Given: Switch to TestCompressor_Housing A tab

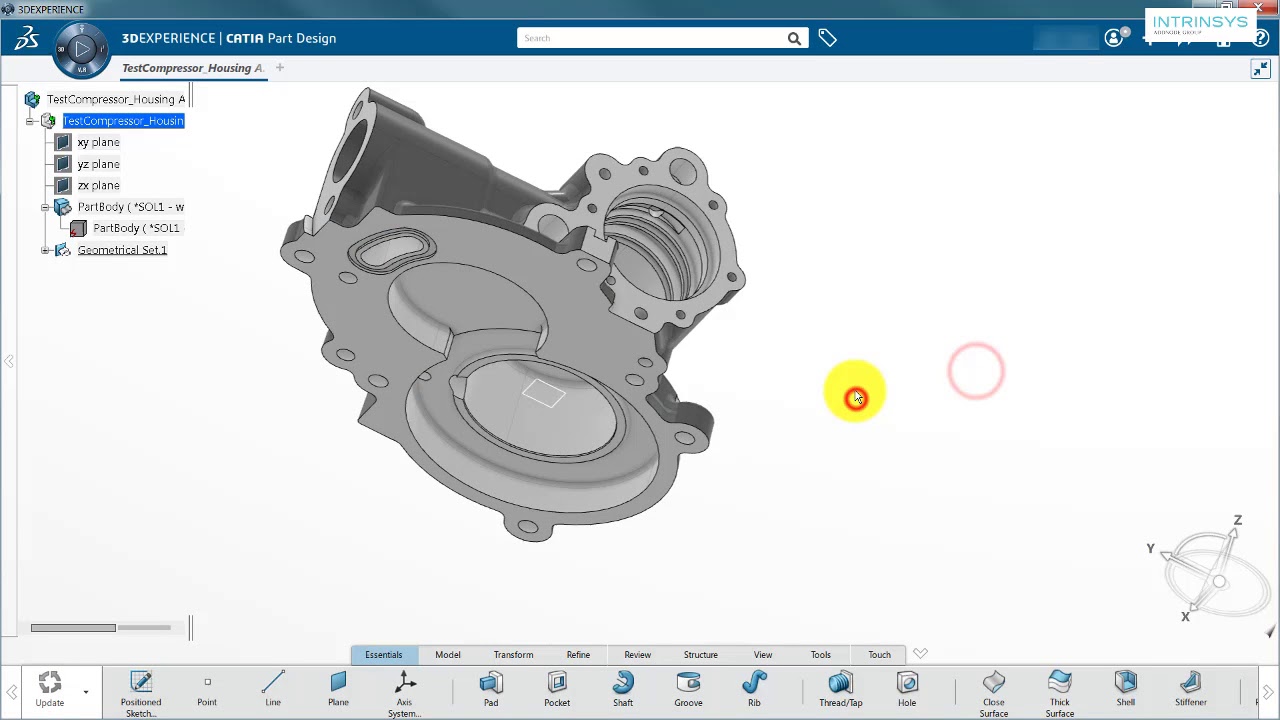Looking at the screenshot, I should pos(193,68).
